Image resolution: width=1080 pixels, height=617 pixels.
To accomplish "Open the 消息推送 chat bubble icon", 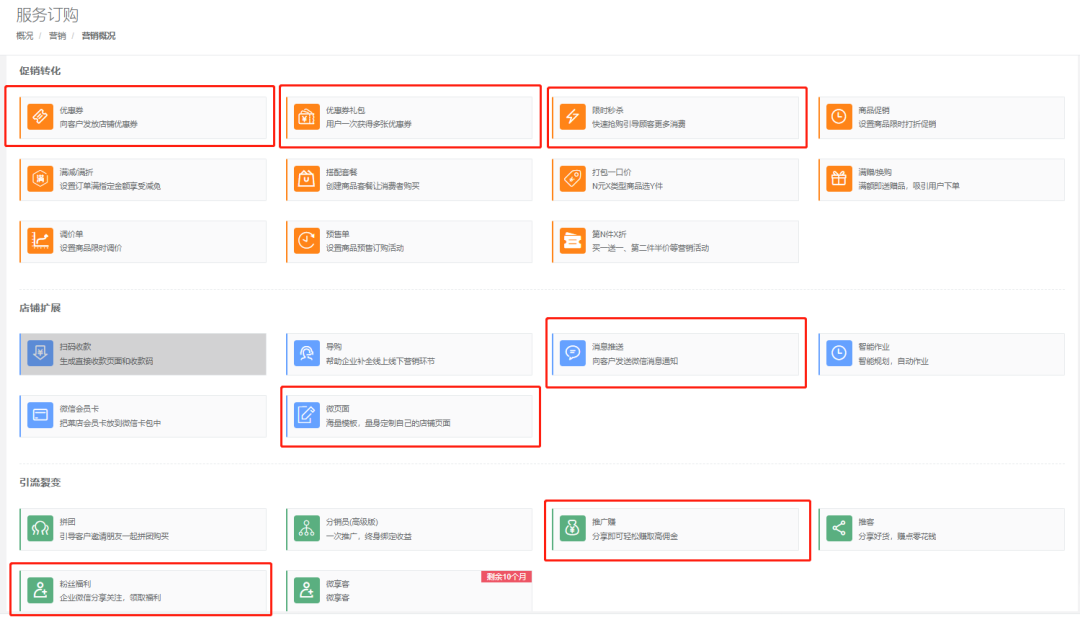I will [572, 353].
